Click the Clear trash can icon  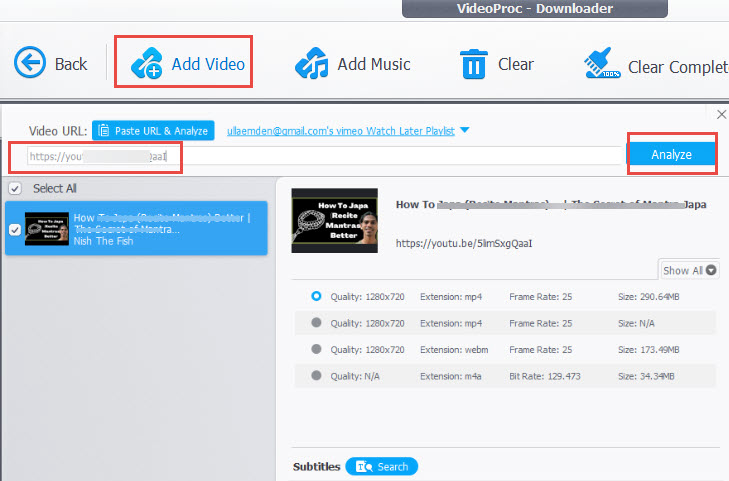(x=474, y=64)
